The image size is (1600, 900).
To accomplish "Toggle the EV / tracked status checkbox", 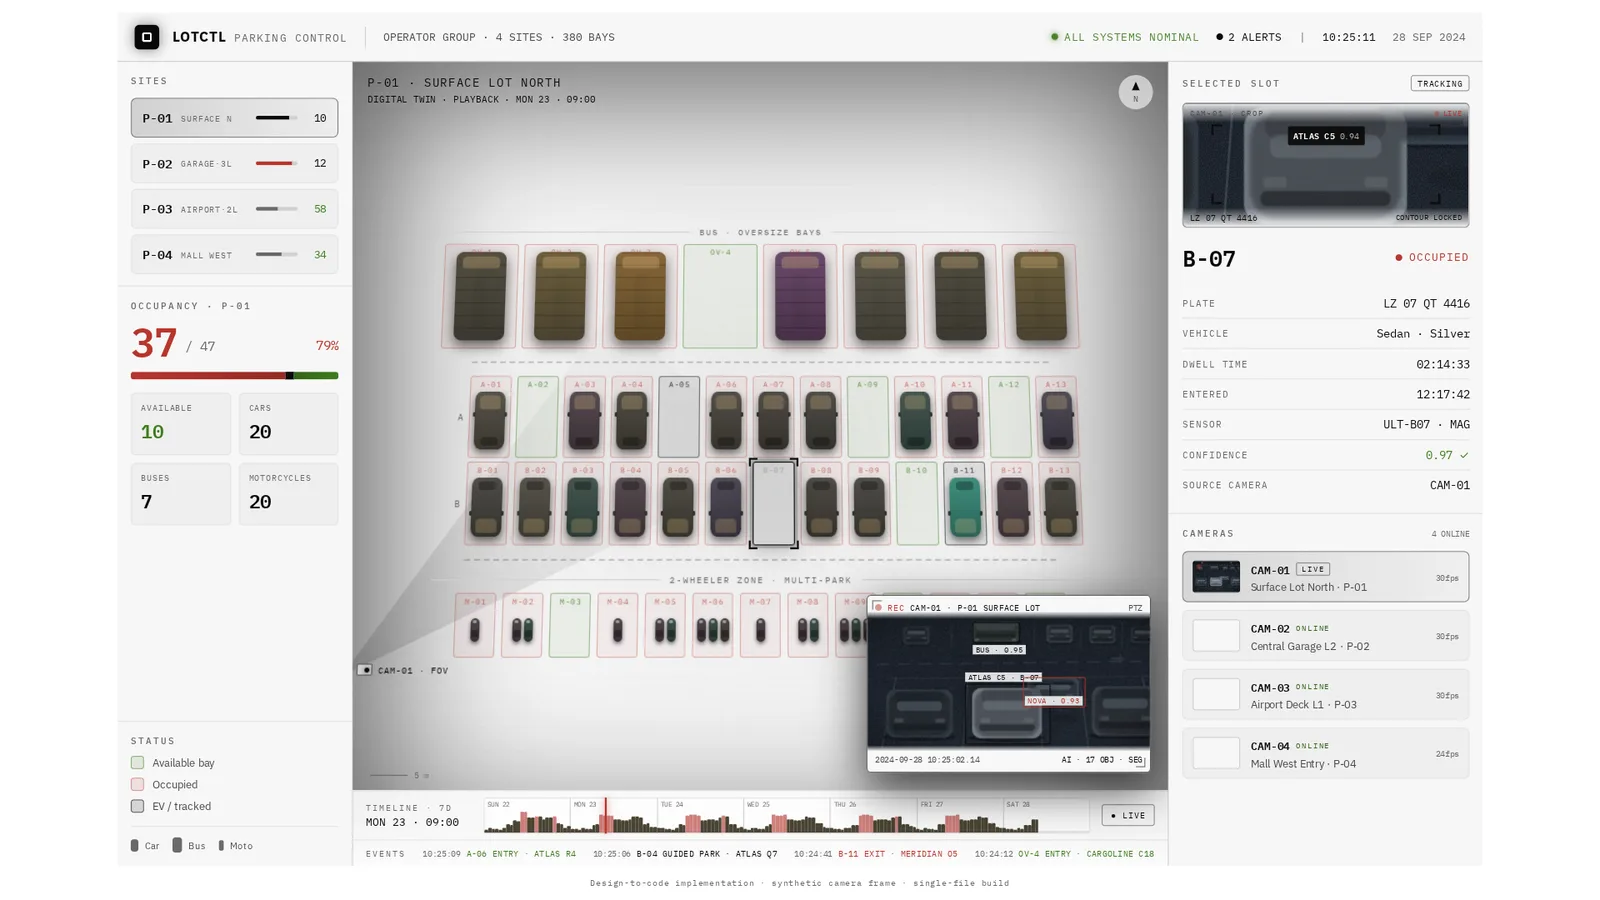I will tap(137, 806).
